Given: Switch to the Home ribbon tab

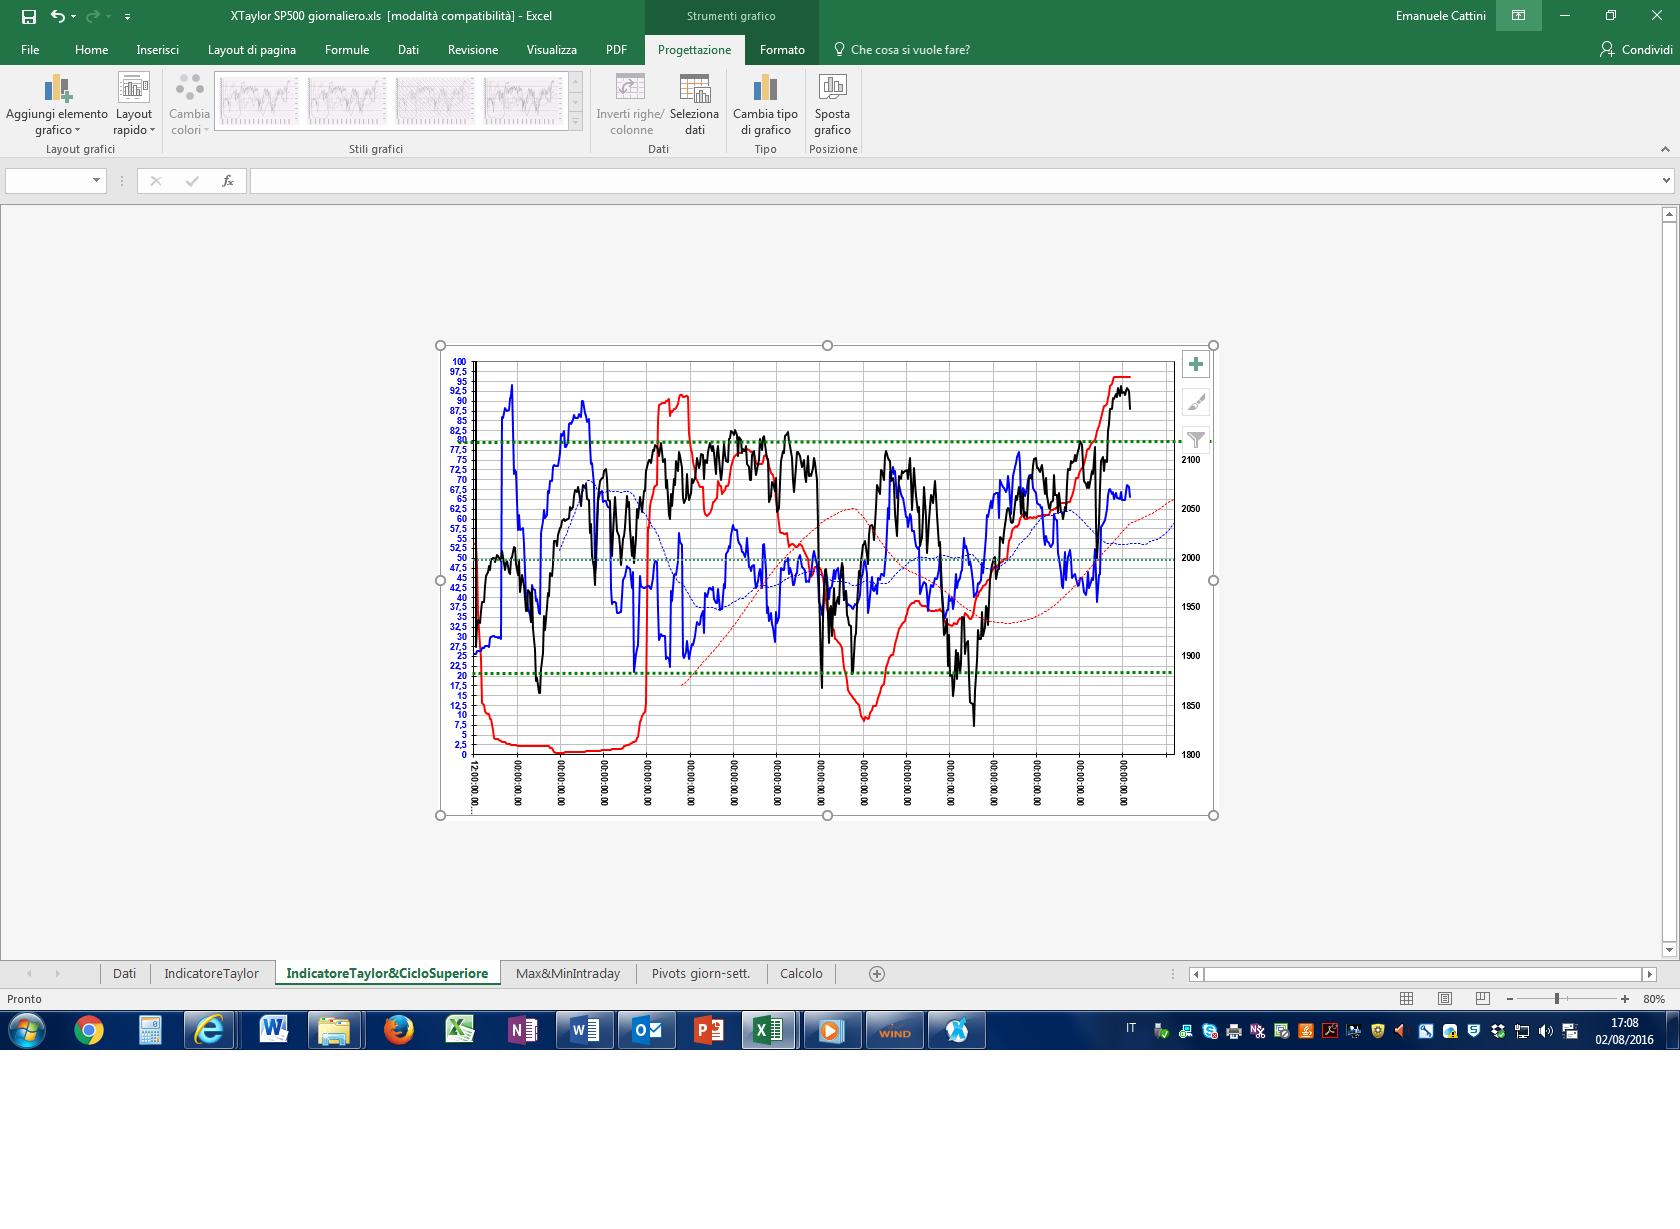Looking at the screenshot, I should pyautogui.click(x=91, y=50).
